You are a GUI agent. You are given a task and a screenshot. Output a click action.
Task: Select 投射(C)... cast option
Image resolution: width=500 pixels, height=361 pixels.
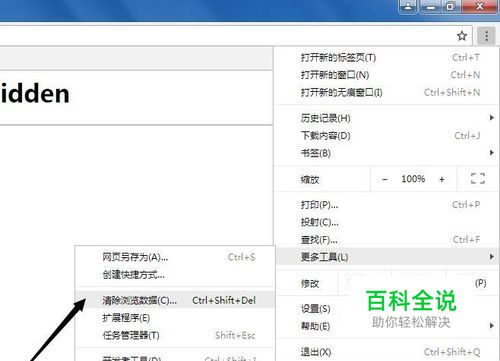(387, 222)
